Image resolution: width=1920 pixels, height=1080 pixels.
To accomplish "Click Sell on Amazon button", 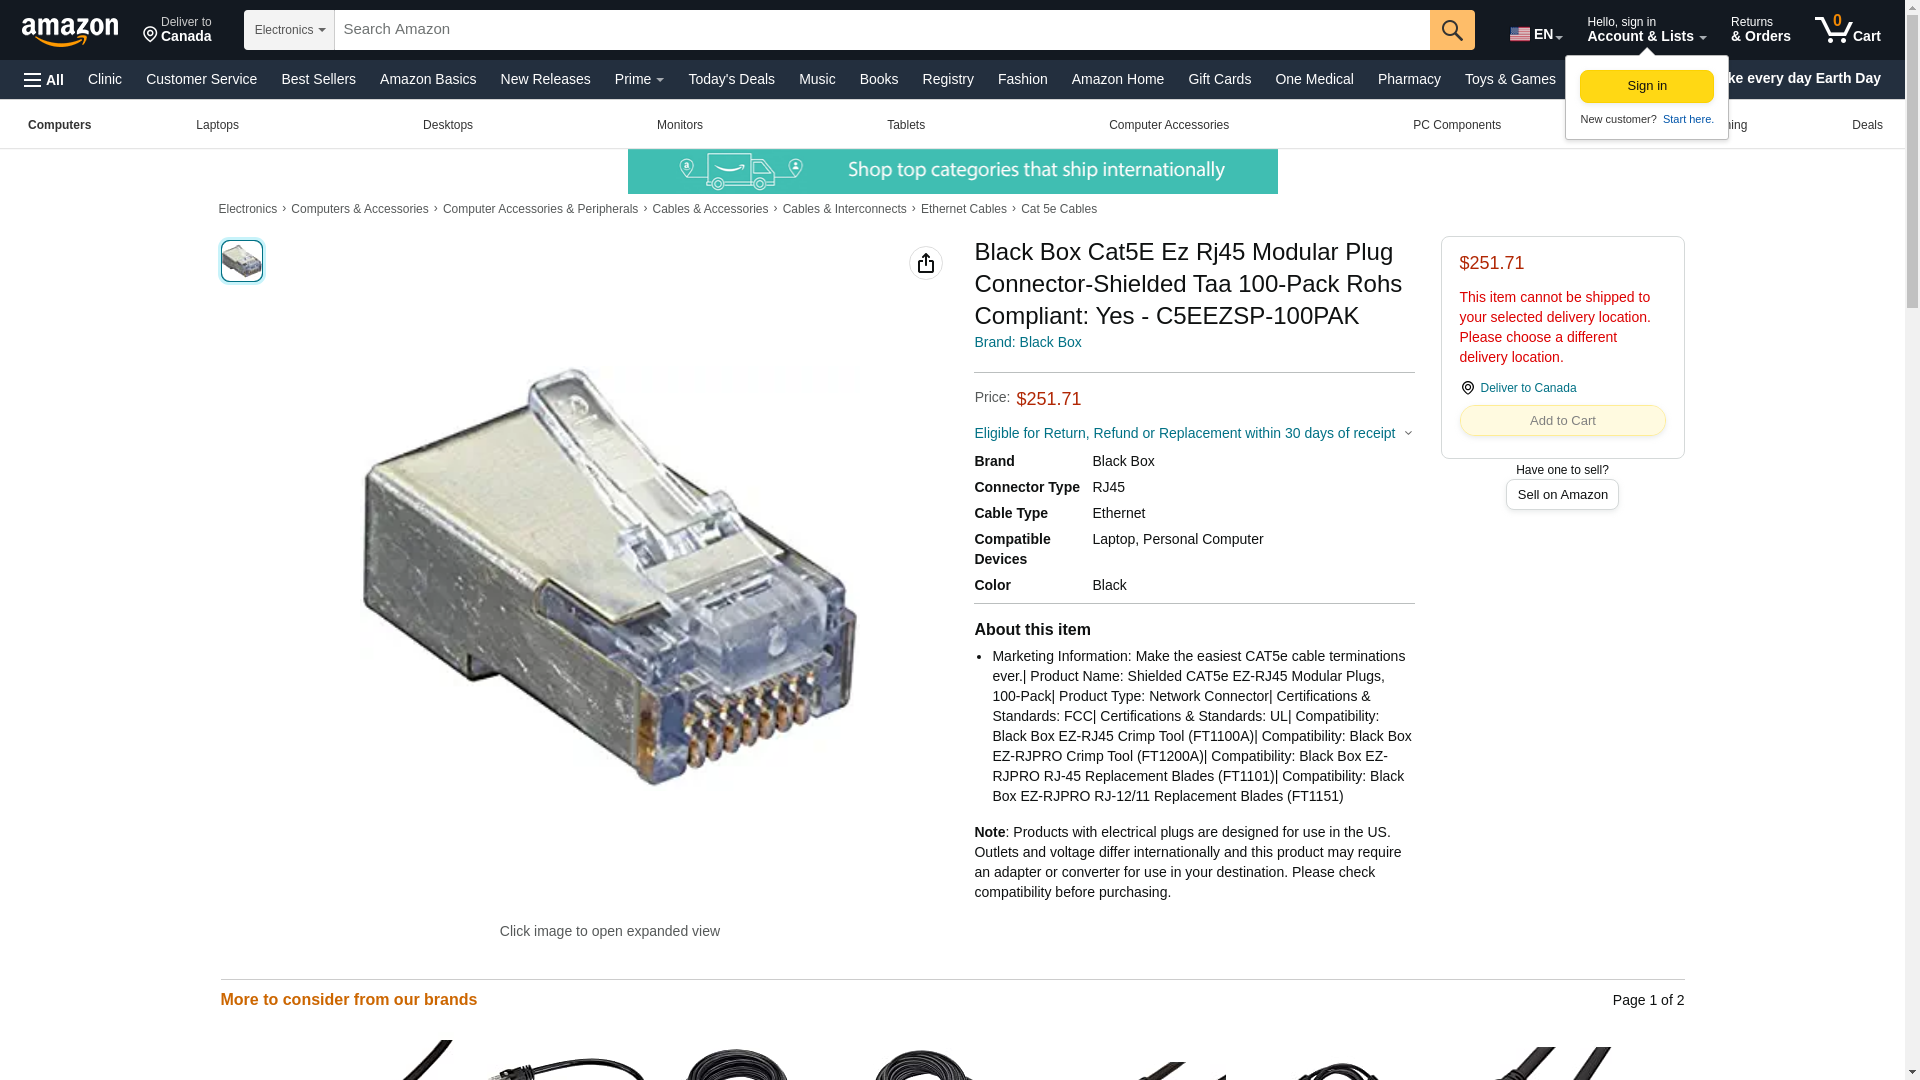I will click(x=1562, y=495).
